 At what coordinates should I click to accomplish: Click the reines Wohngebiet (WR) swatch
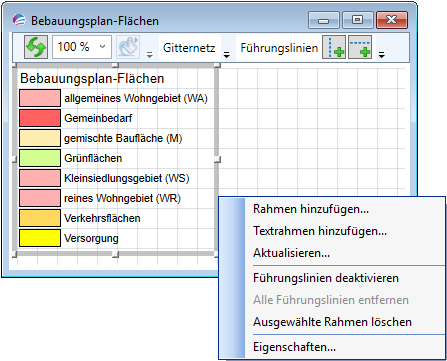(40, 198)
